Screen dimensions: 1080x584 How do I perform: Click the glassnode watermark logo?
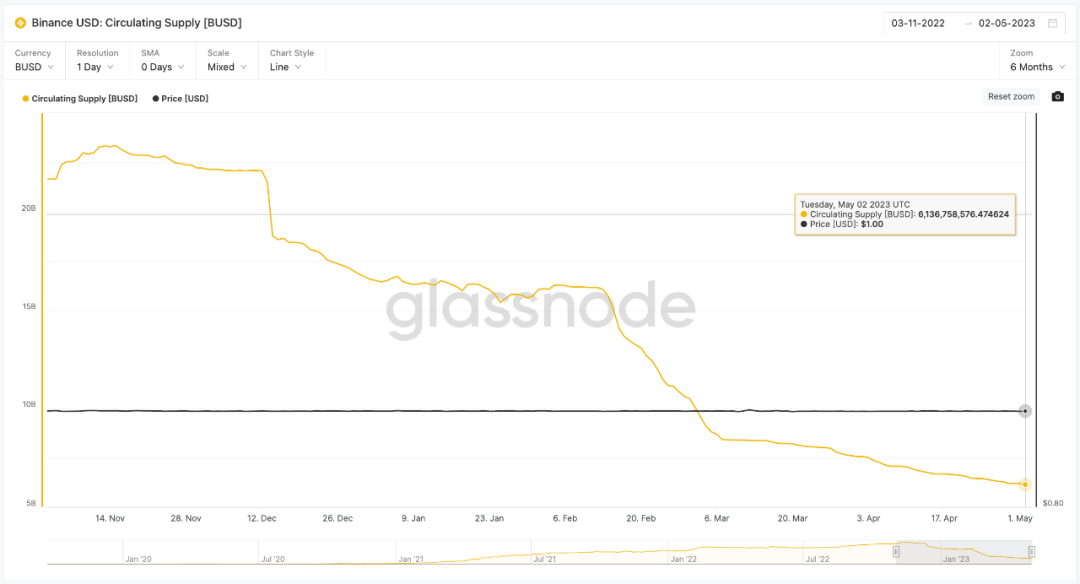click(x=540, y=308)
